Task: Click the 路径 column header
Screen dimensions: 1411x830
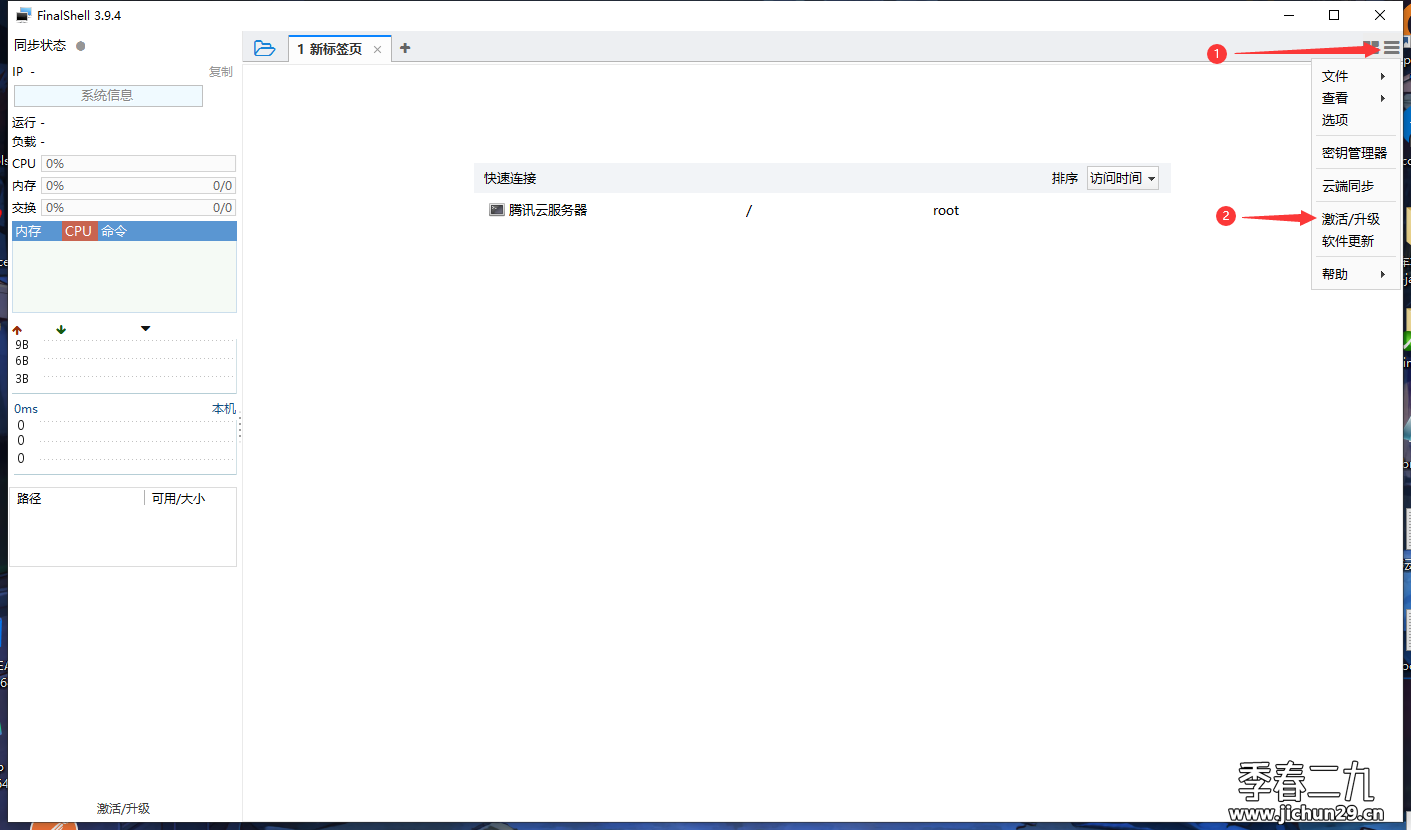Action: [x=29, y=498]
